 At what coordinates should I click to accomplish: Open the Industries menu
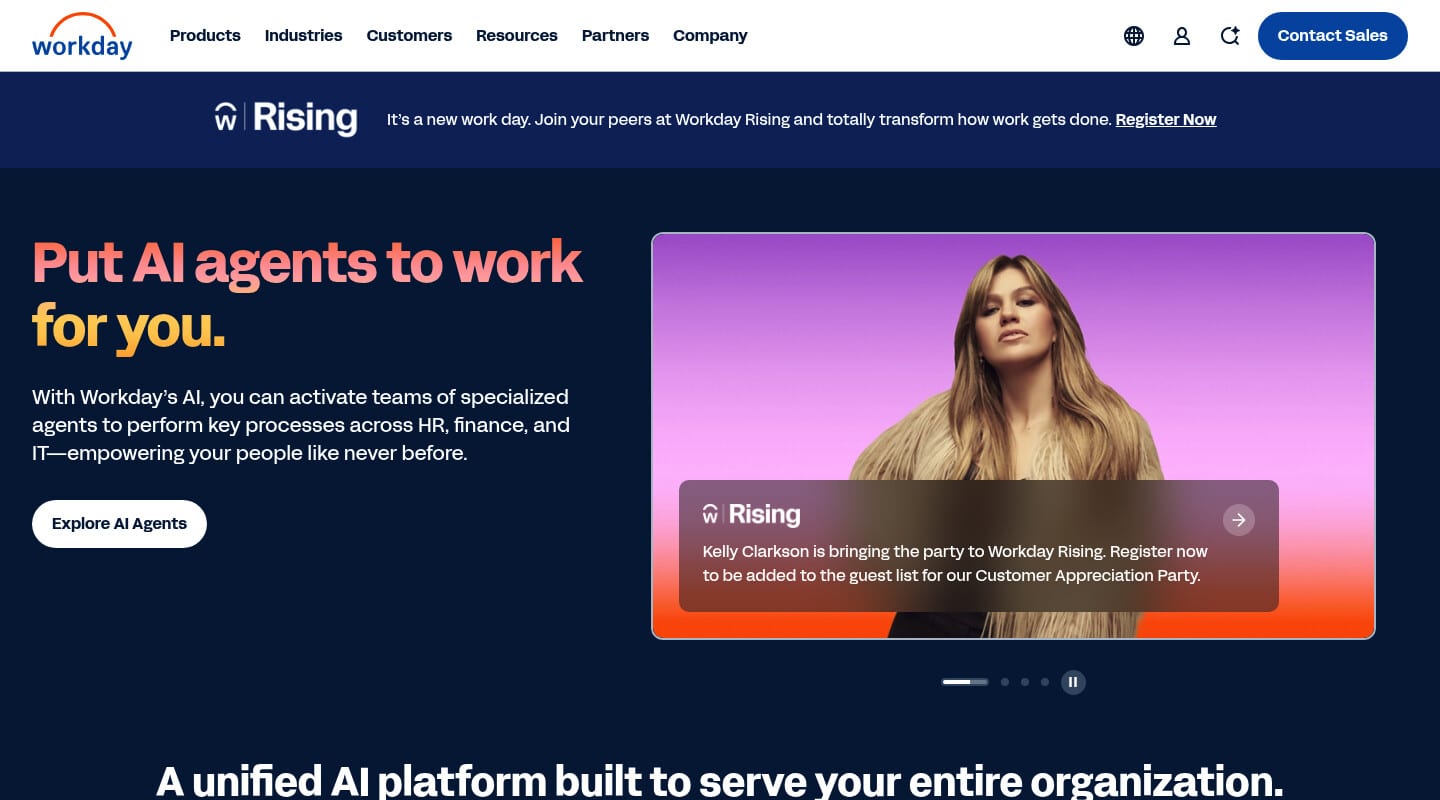[304, 36]
